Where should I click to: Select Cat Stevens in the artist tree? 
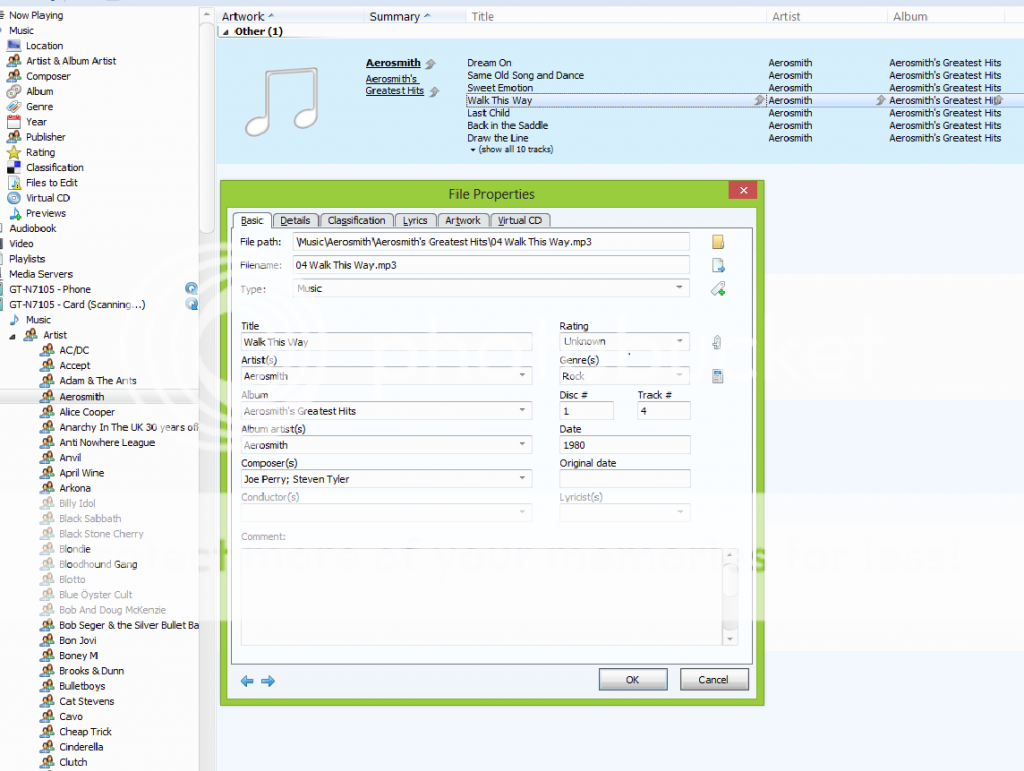click(86, 701)
